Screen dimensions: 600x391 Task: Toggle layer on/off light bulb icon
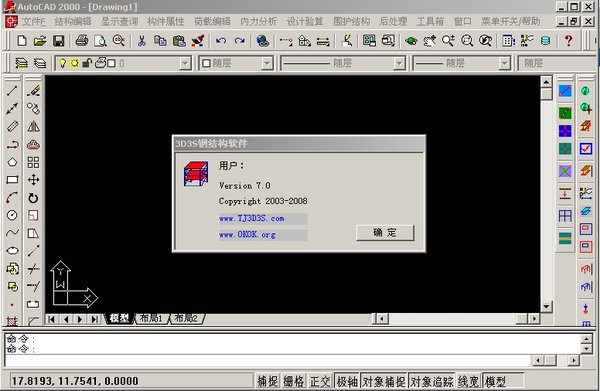click(x=62, y=63)
